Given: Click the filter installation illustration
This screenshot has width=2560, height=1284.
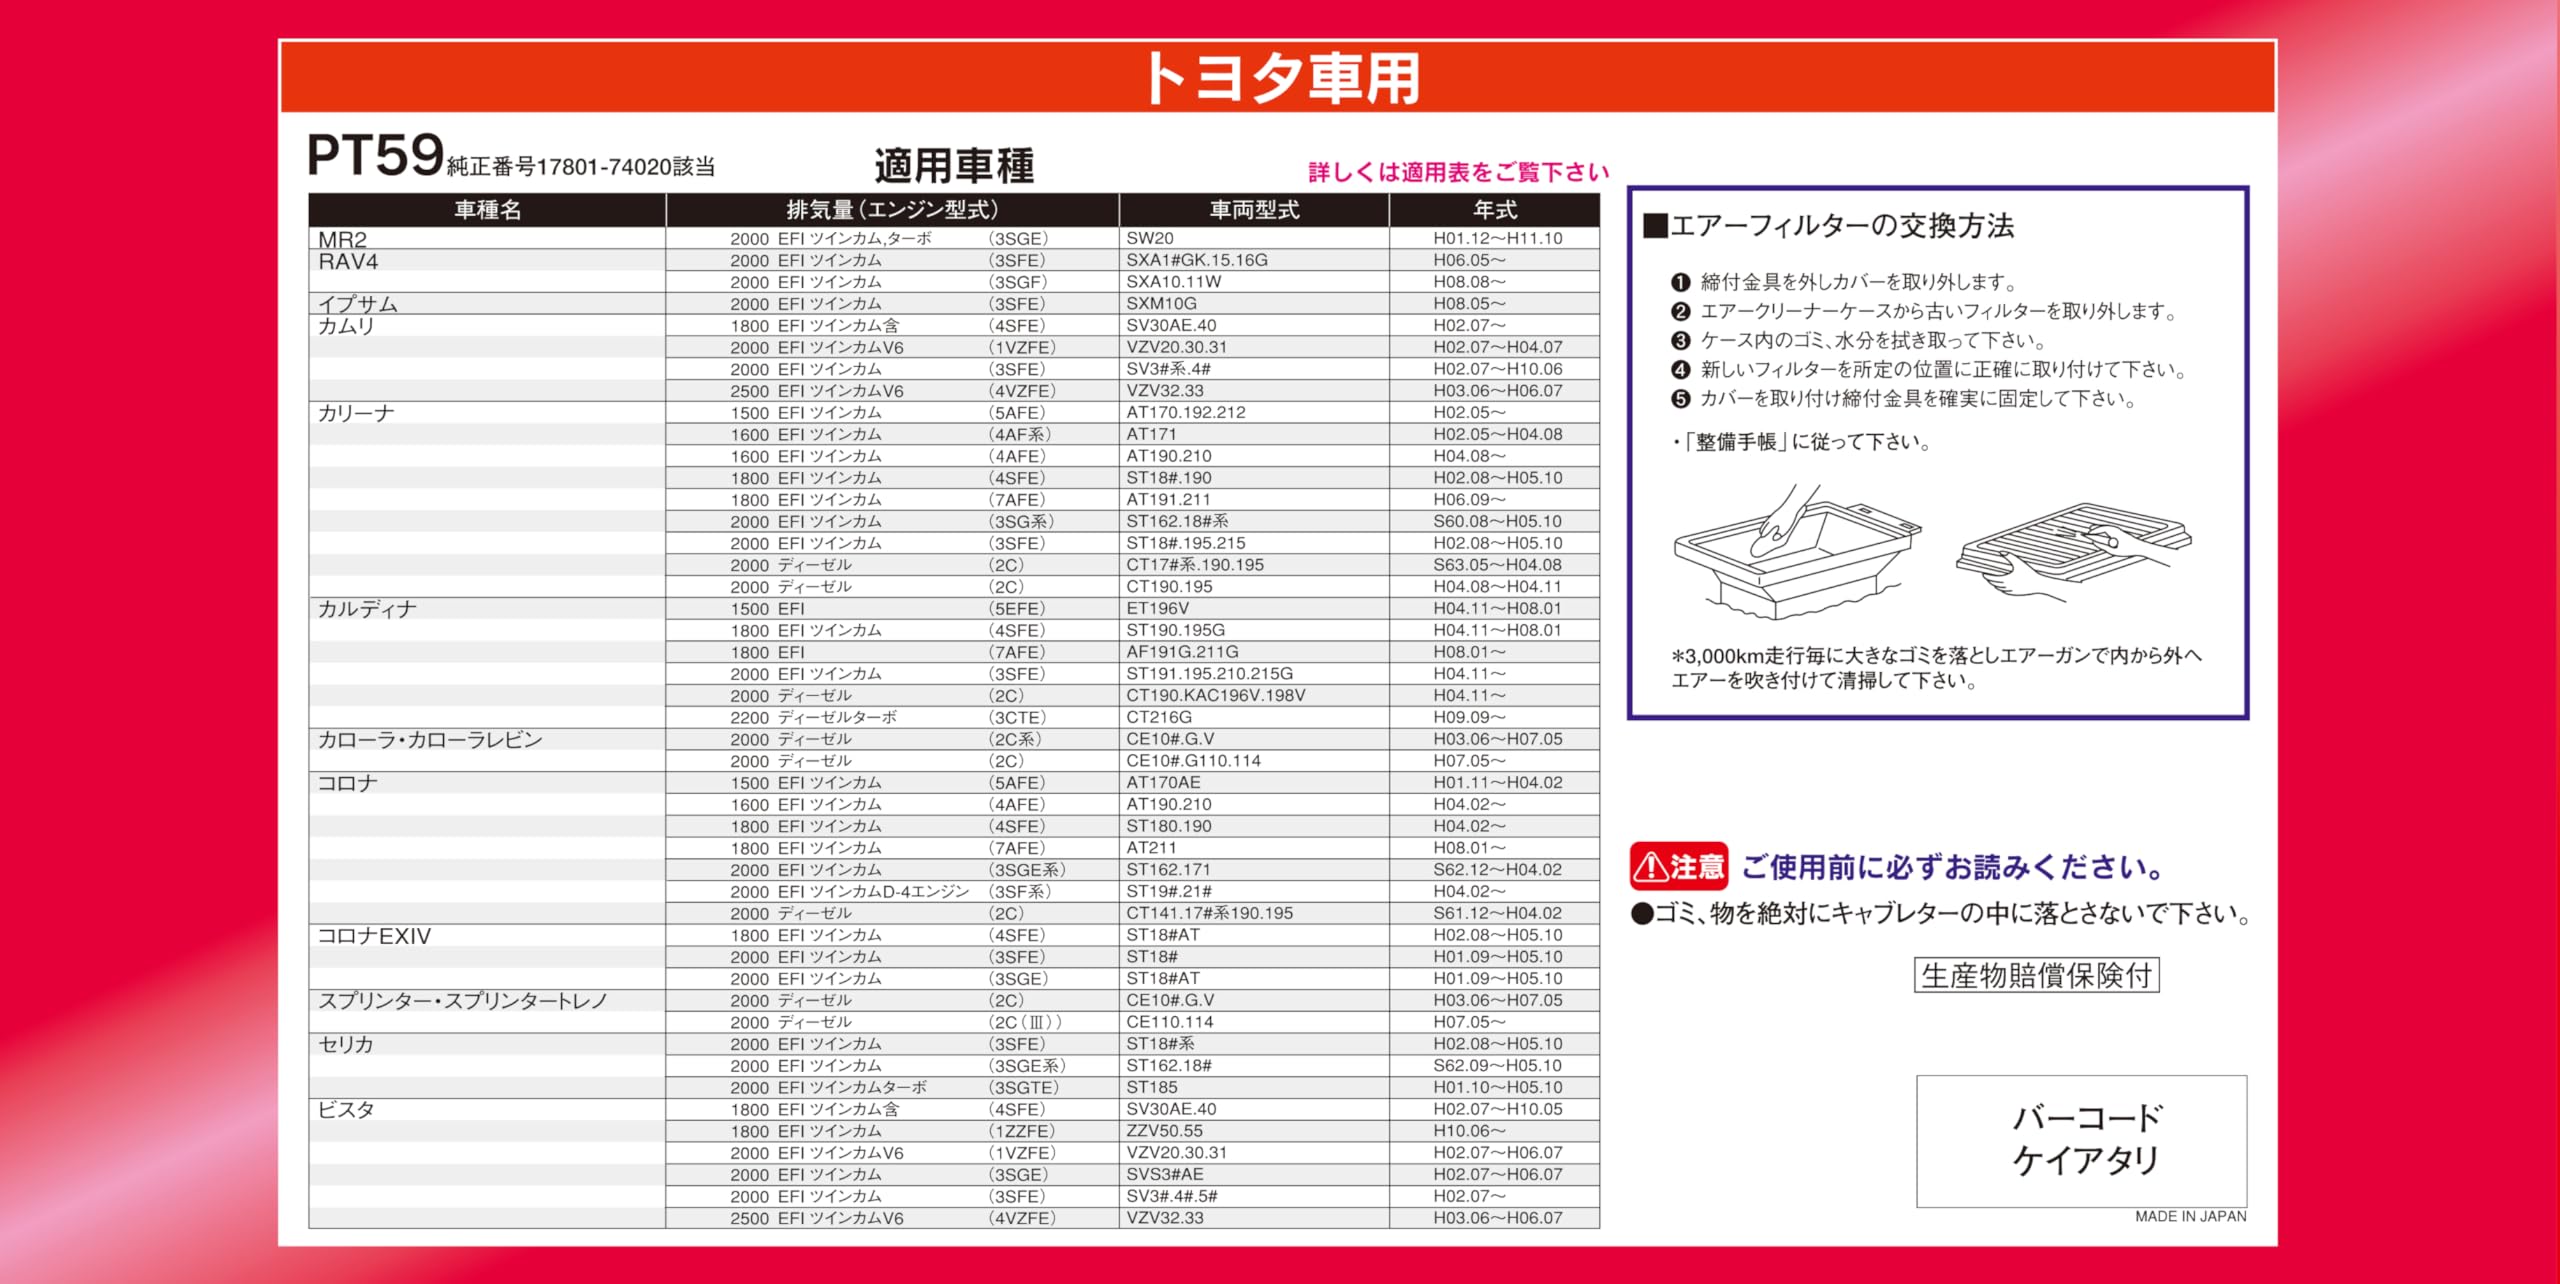Looking at the screenshot, I should pyautogui.click(x=2073, y=552).
